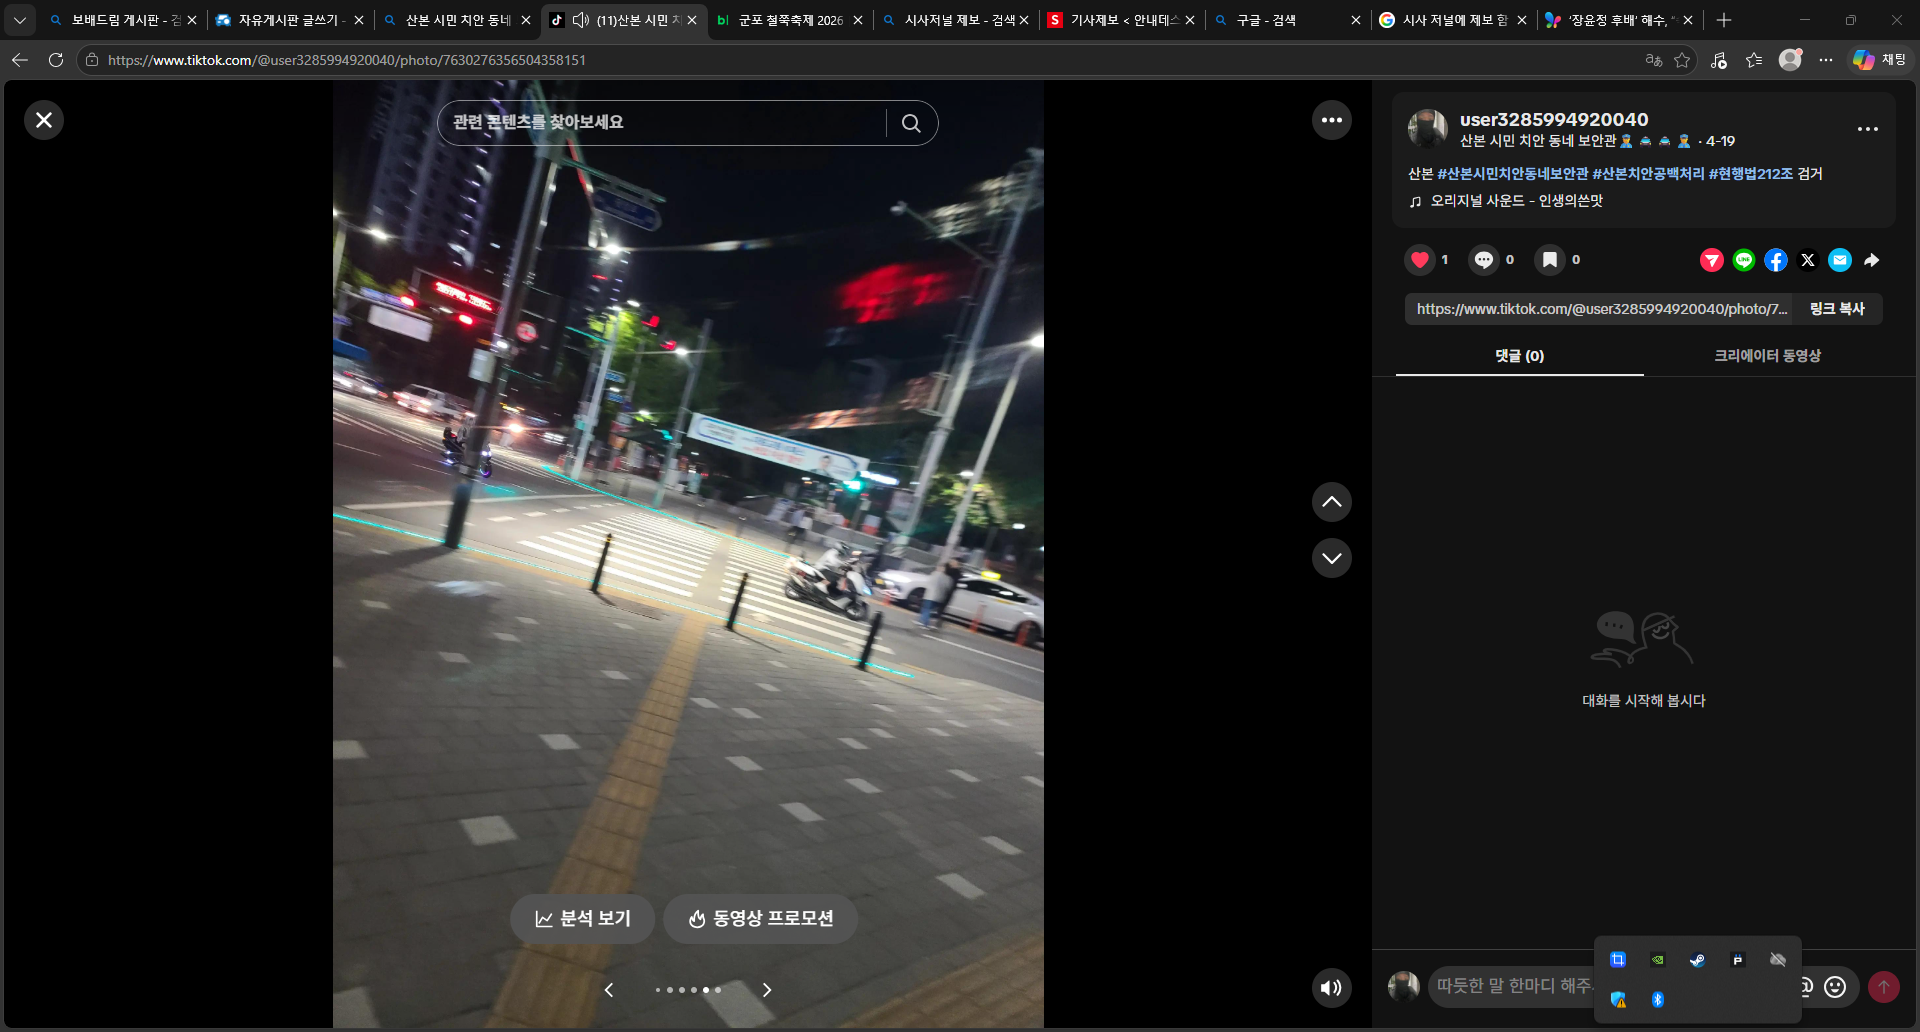Share the post through the red send icon
Image resolution: width=1920 pixels, height=1032 pixels.
(1712, 260)
